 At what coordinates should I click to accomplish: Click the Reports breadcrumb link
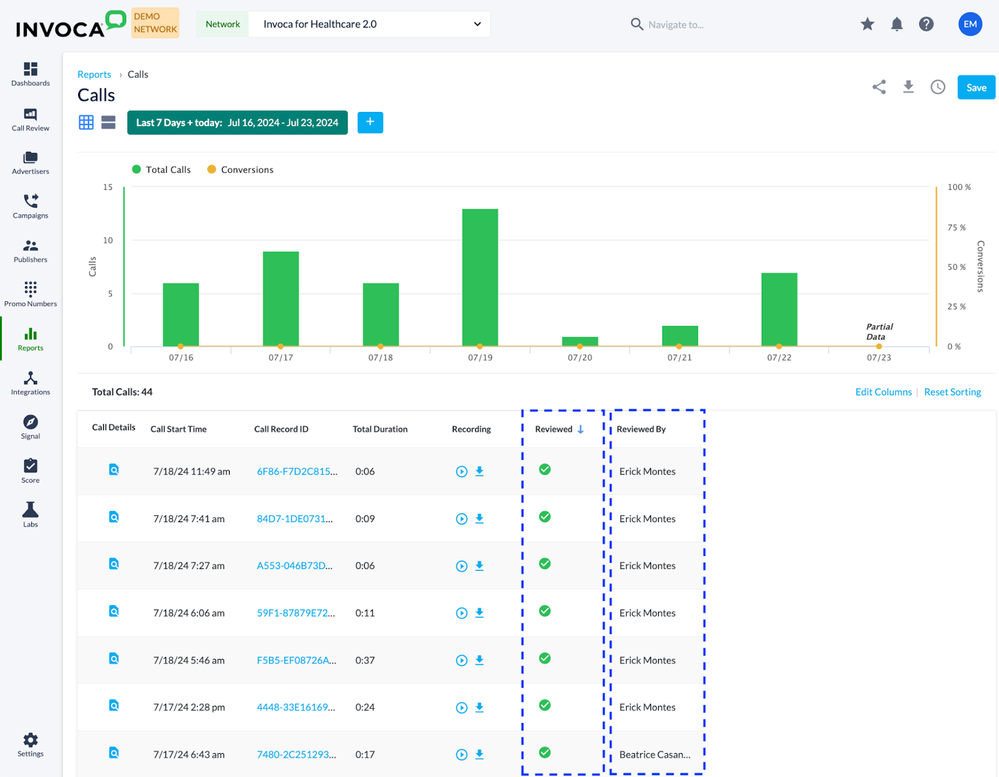click(94, 75)
